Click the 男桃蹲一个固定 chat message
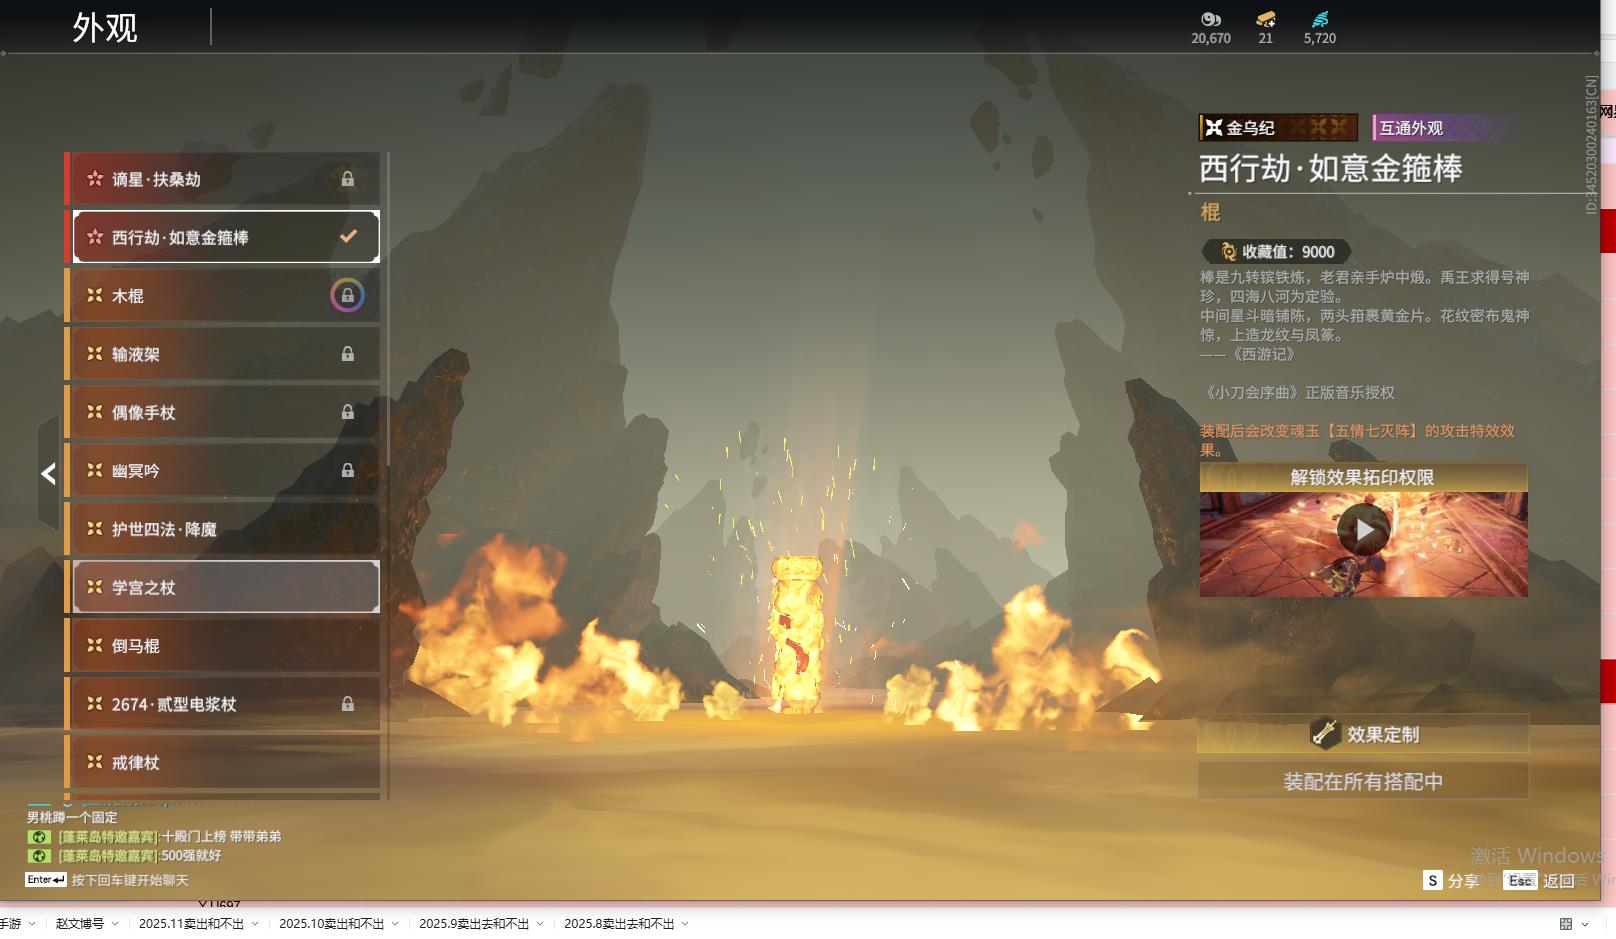The image size is (1616, 939). 72,817
